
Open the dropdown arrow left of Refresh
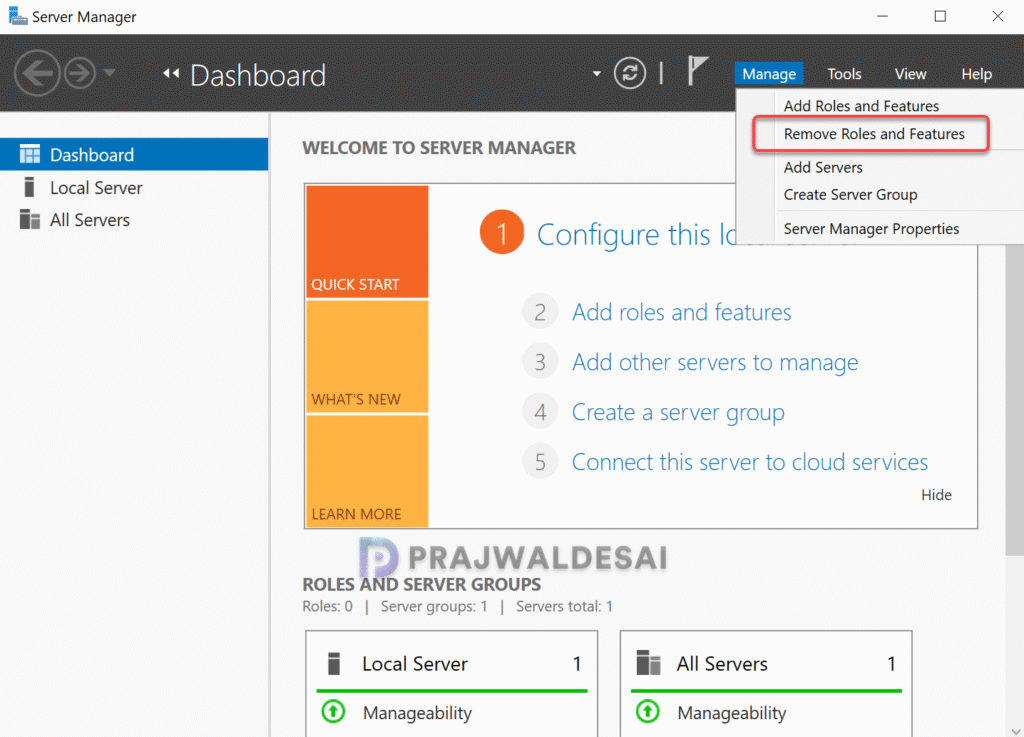[x=596, y=74]
